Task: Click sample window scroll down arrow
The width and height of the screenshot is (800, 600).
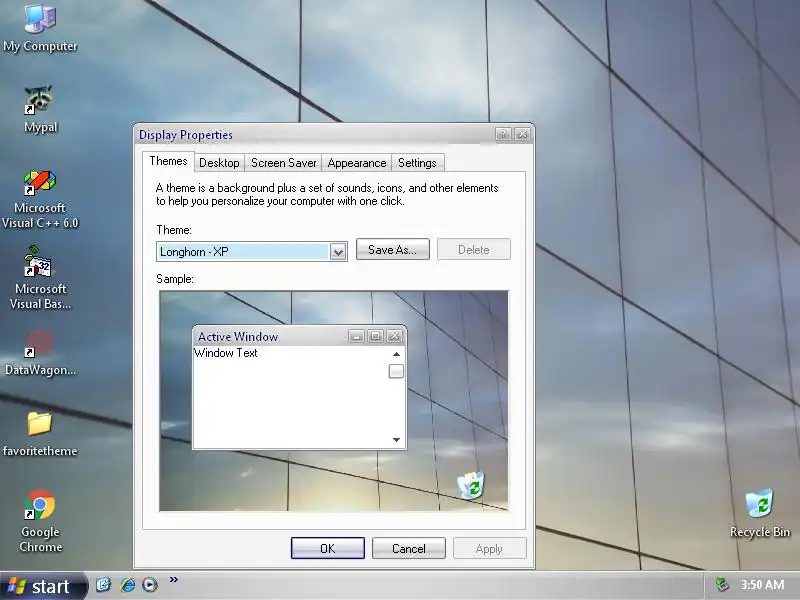Action: (x=396, y=440)
